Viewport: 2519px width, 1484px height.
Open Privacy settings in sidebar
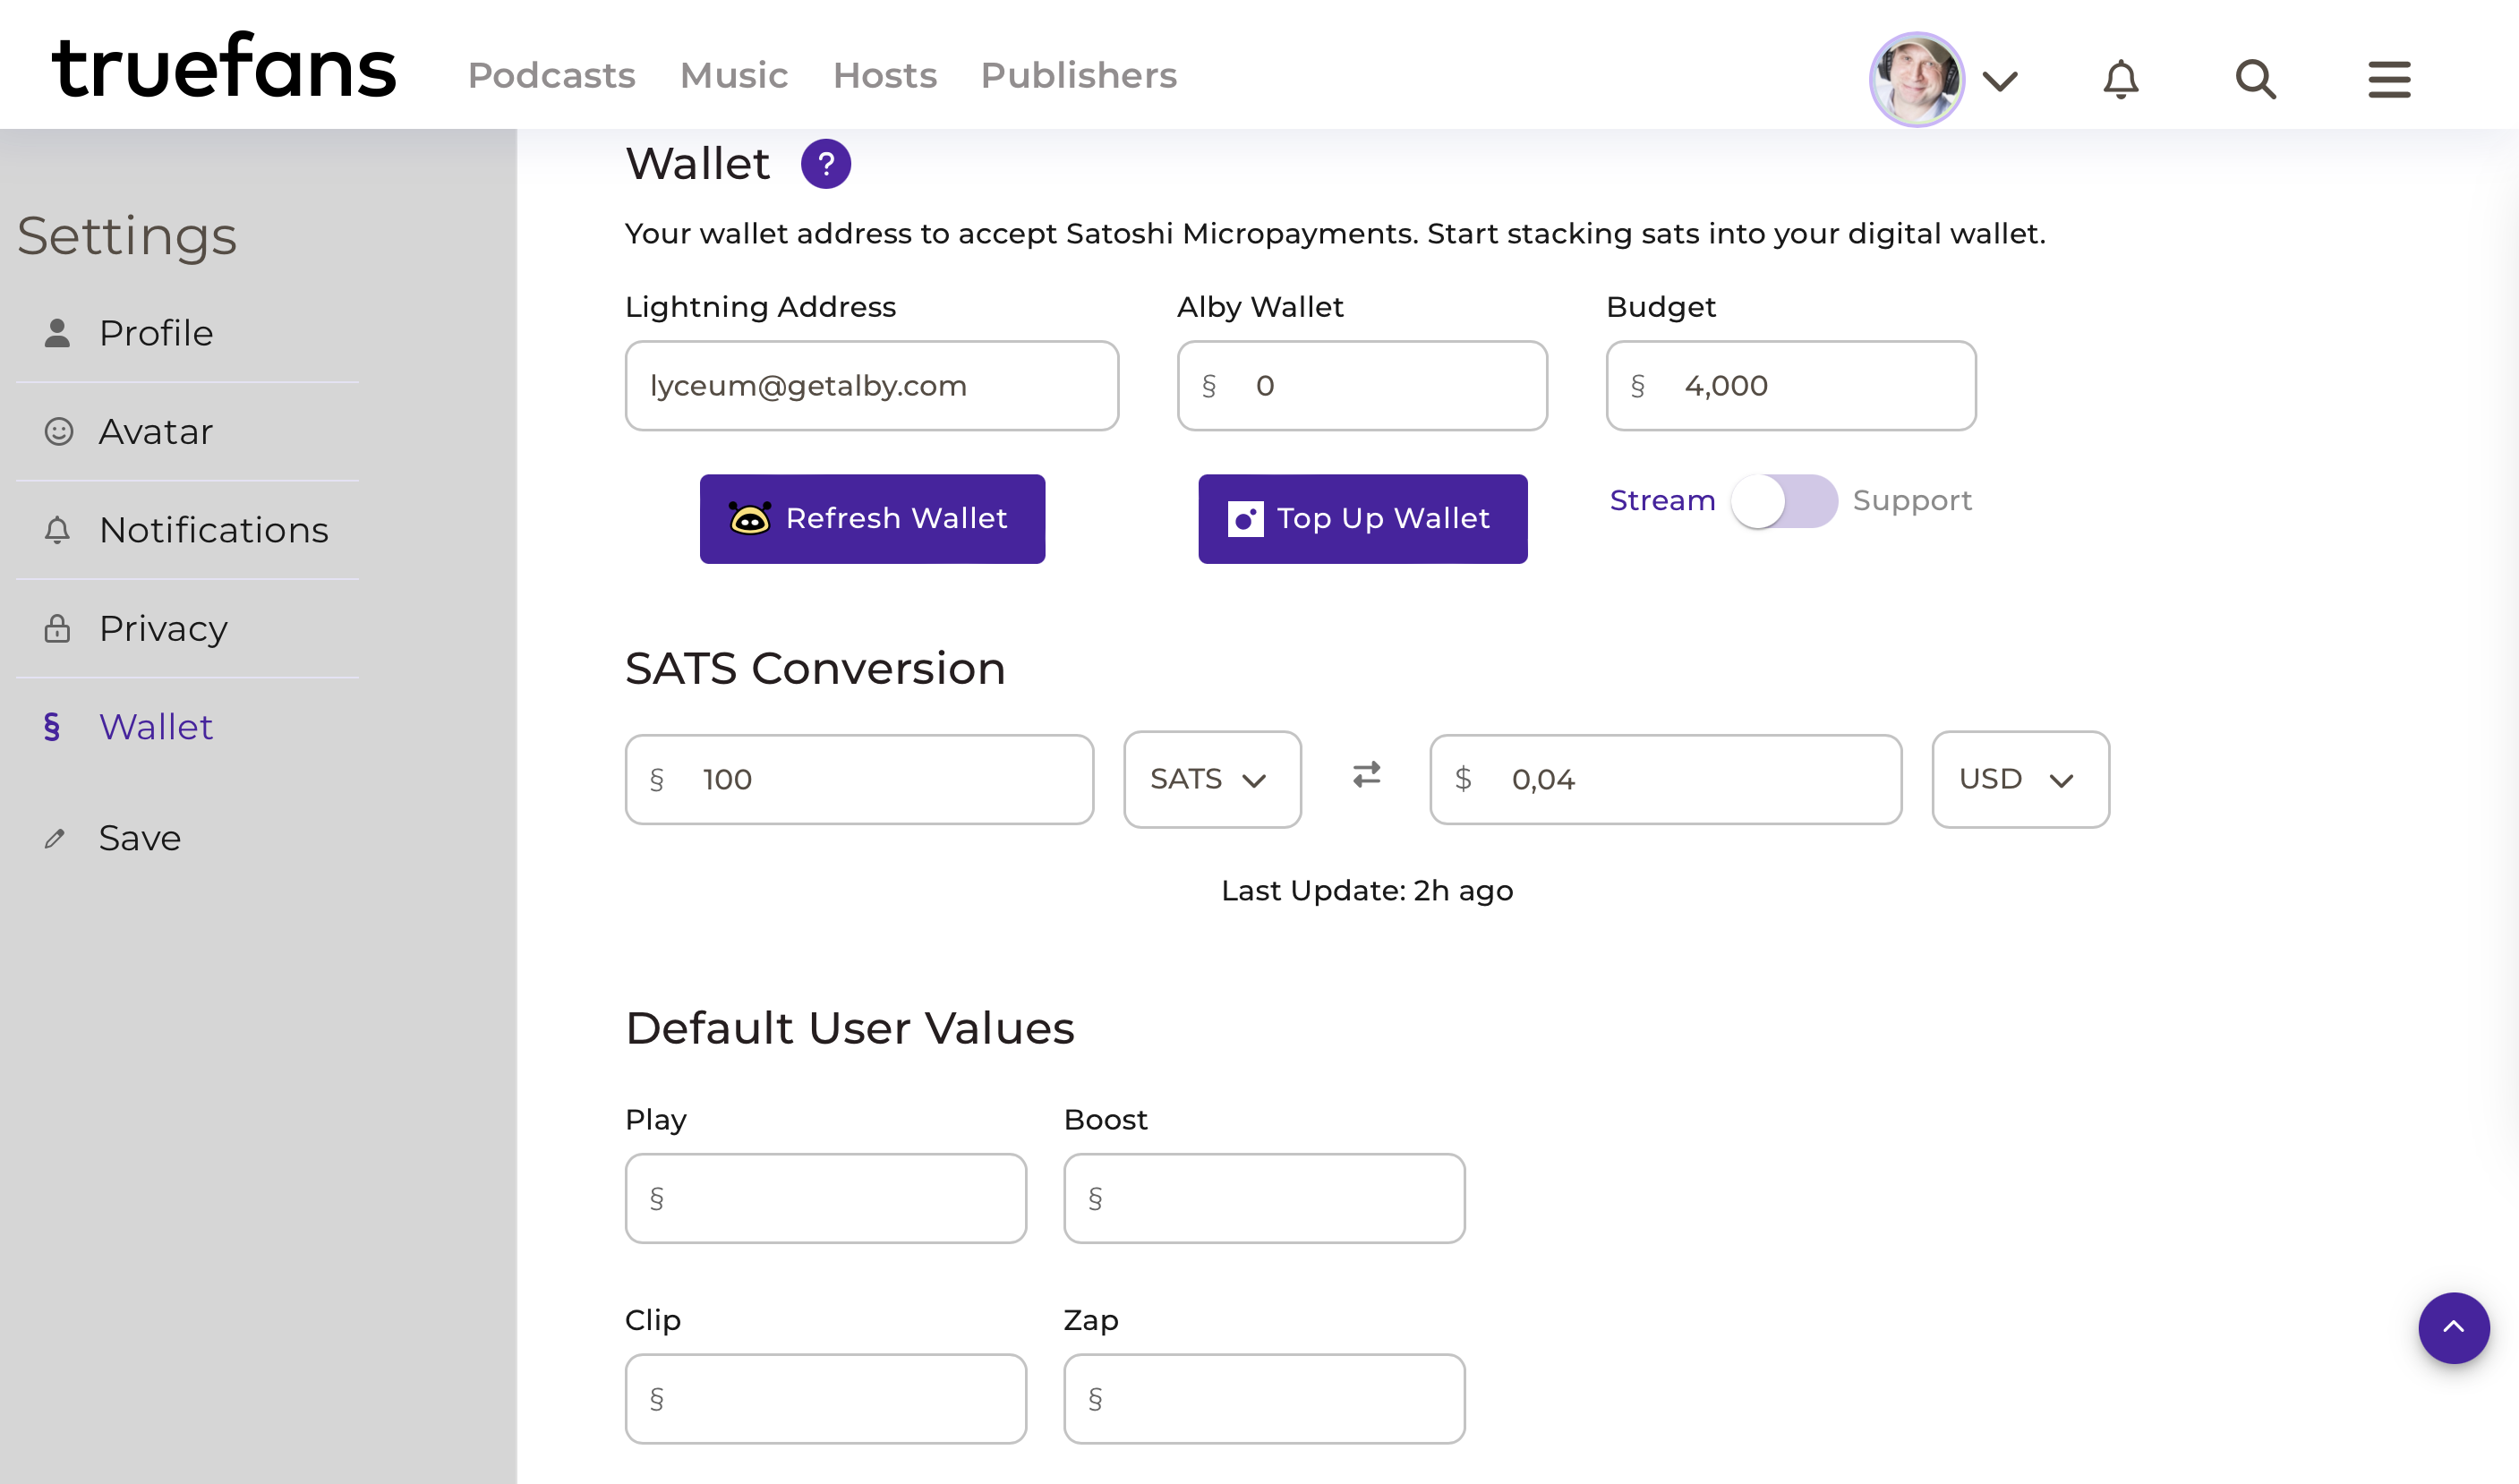click(x=163, y=628)
